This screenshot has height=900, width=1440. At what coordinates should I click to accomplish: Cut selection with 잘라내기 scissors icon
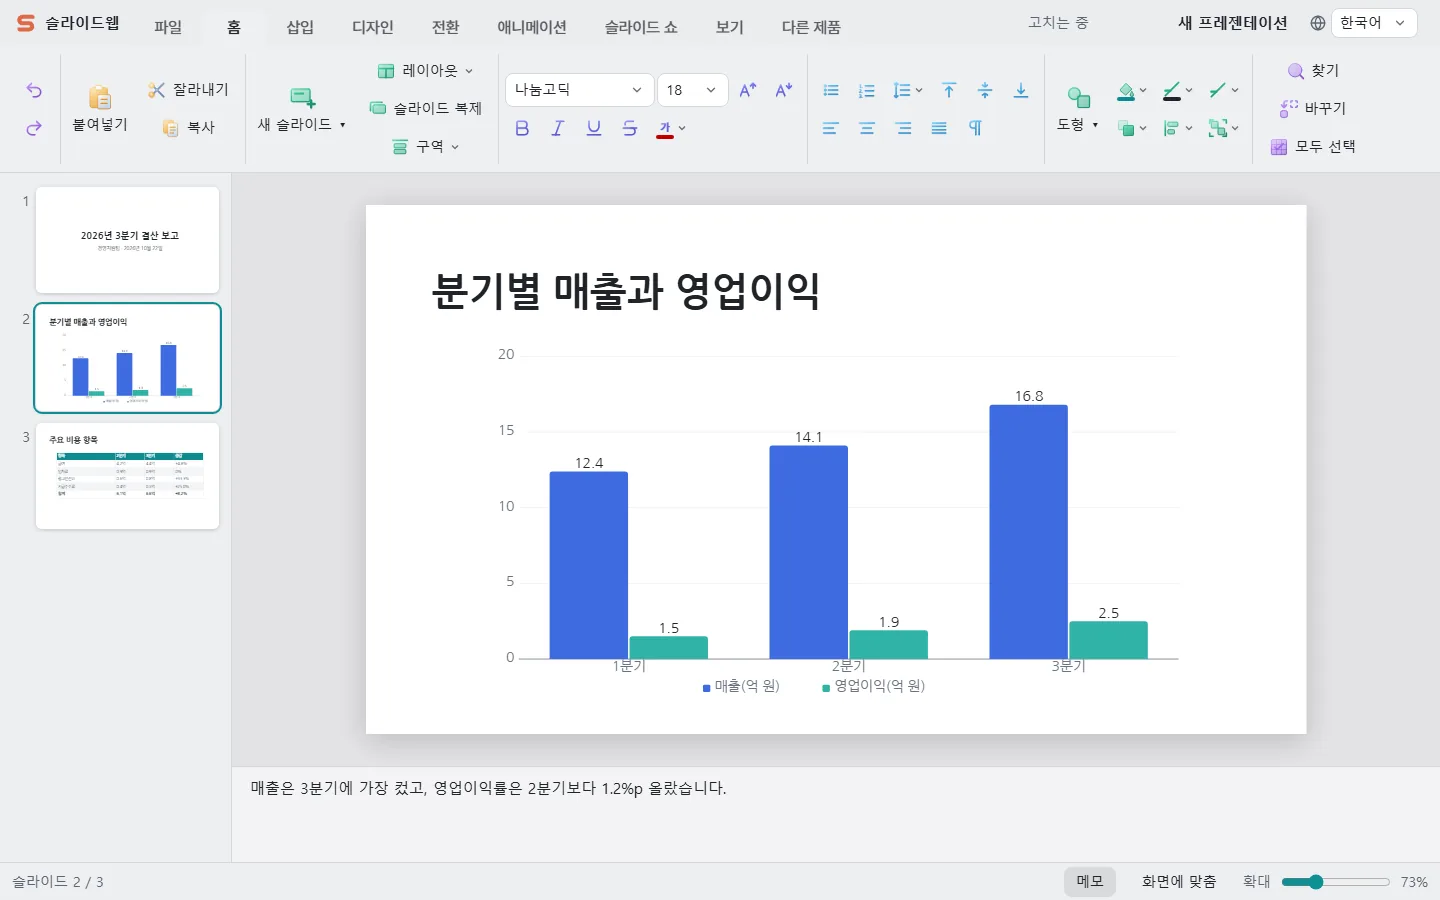point(156,90)
